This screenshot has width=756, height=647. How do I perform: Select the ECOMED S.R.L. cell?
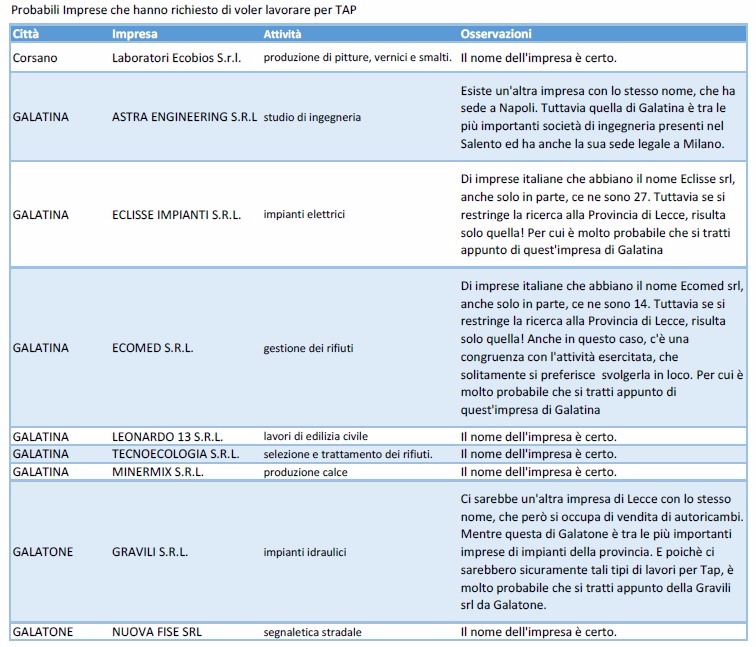152,348
